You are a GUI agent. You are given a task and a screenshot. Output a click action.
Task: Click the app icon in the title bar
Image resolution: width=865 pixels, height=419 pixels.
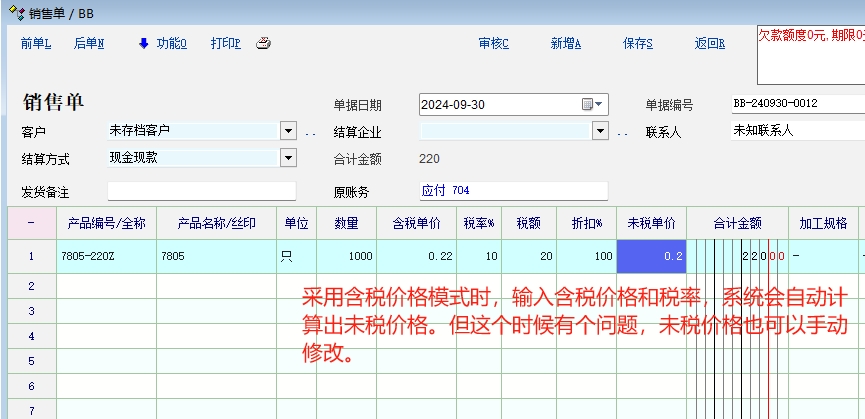tap(9, 12)
